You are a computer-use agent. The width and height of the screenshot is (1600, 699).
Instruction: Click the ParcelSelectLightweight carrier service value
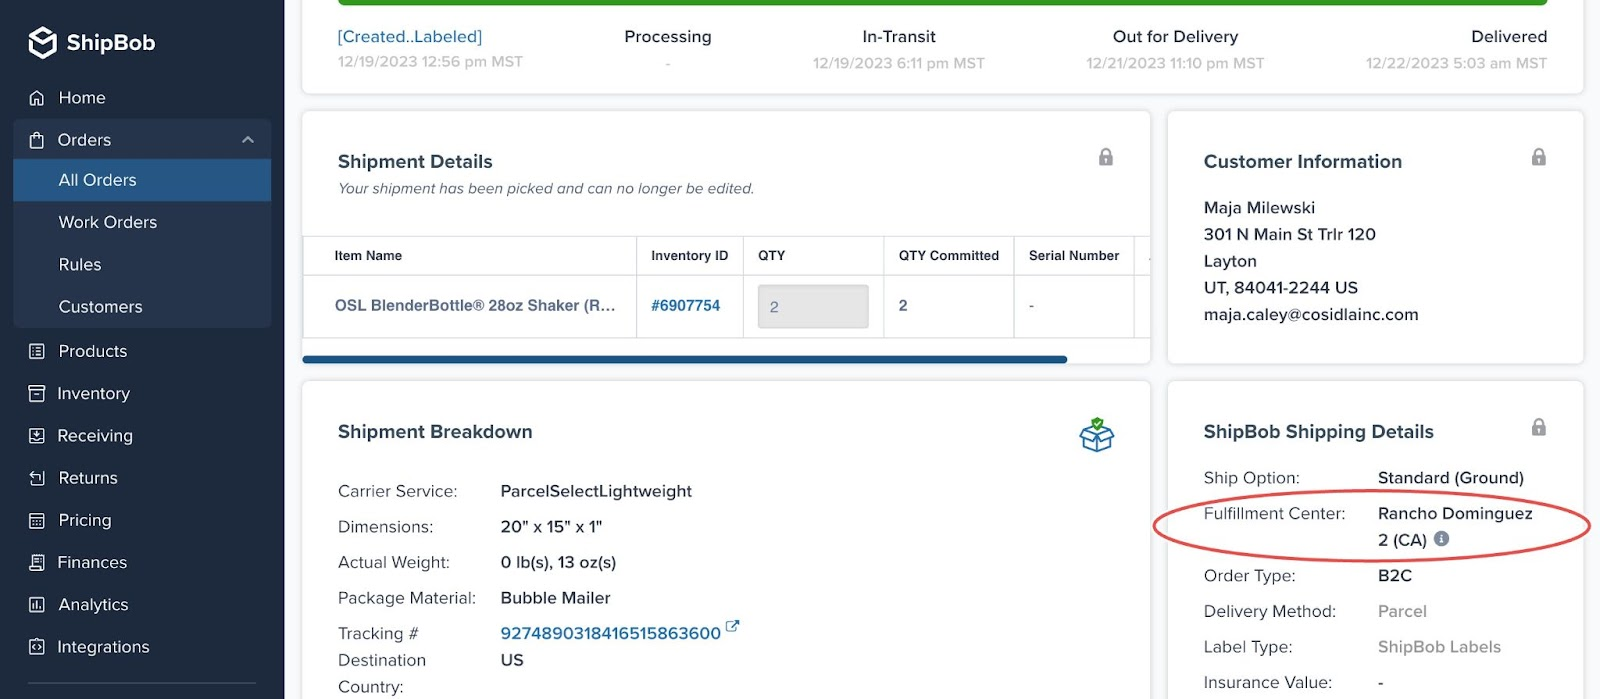(x=596, y=491)
